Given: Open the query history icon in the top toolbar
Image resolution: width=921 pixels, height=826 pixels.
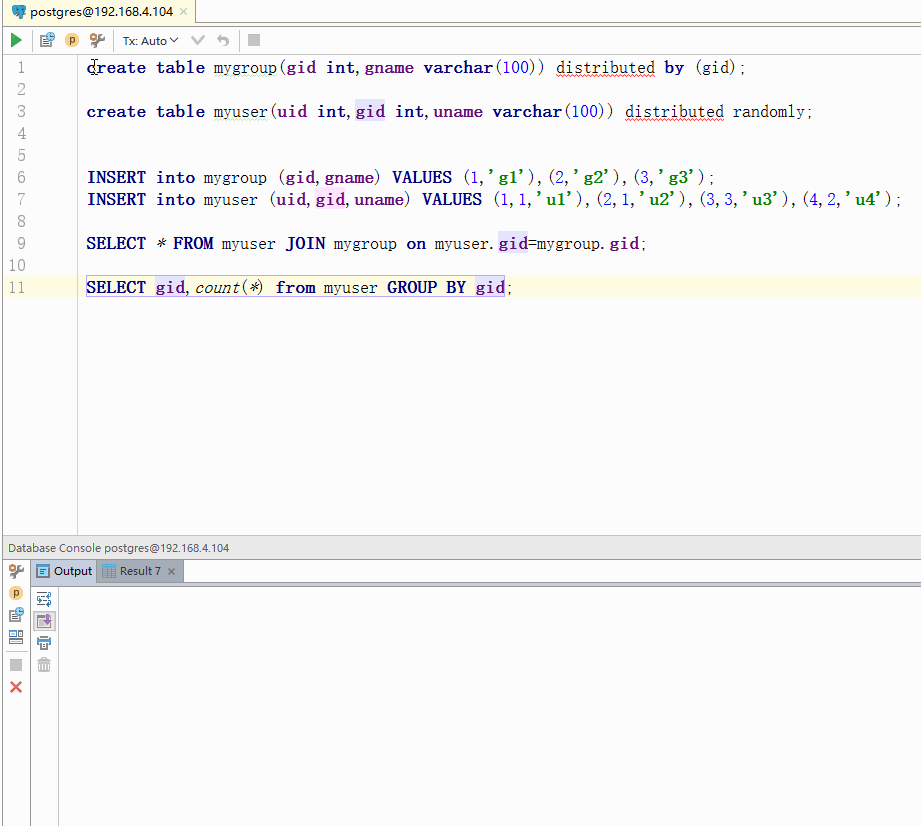Looking at the screenshot, I should tap(47, 40).
